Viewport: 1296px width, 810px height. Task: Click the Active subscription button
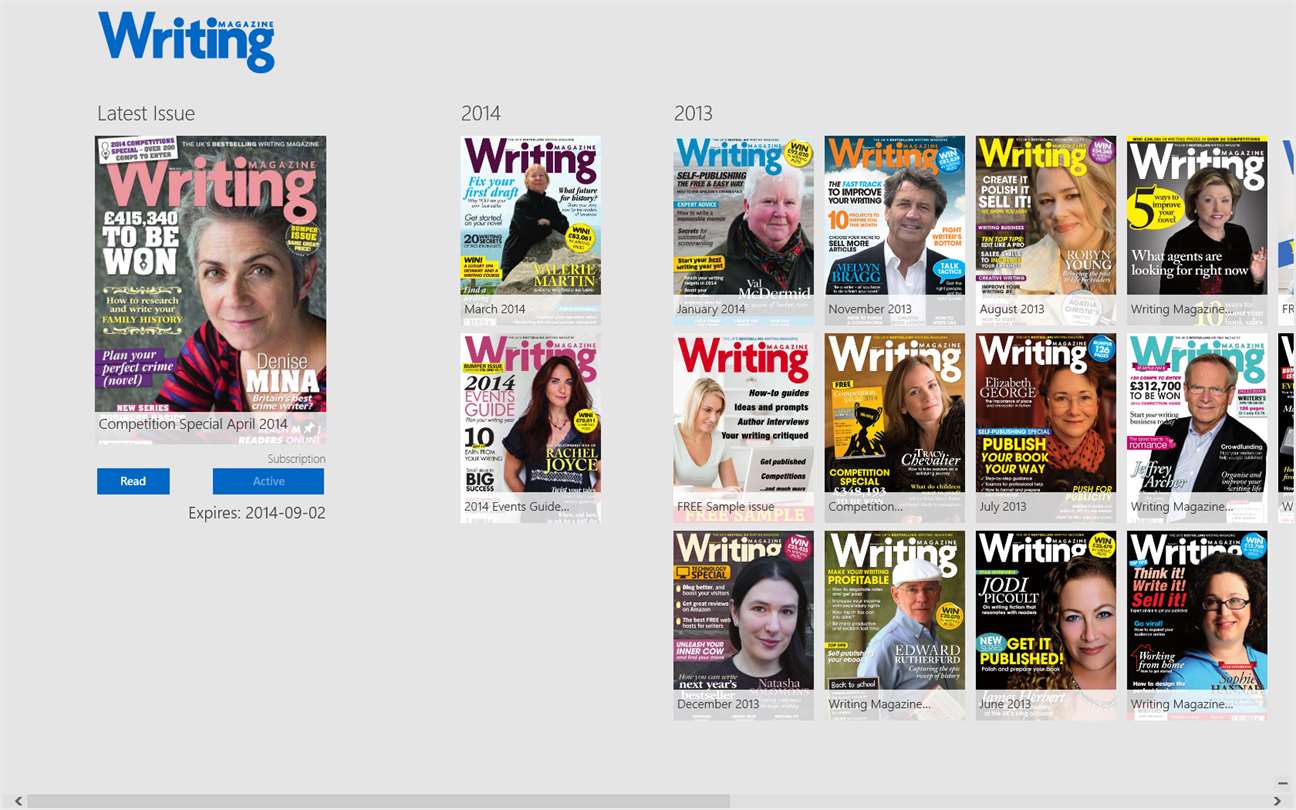268,481
